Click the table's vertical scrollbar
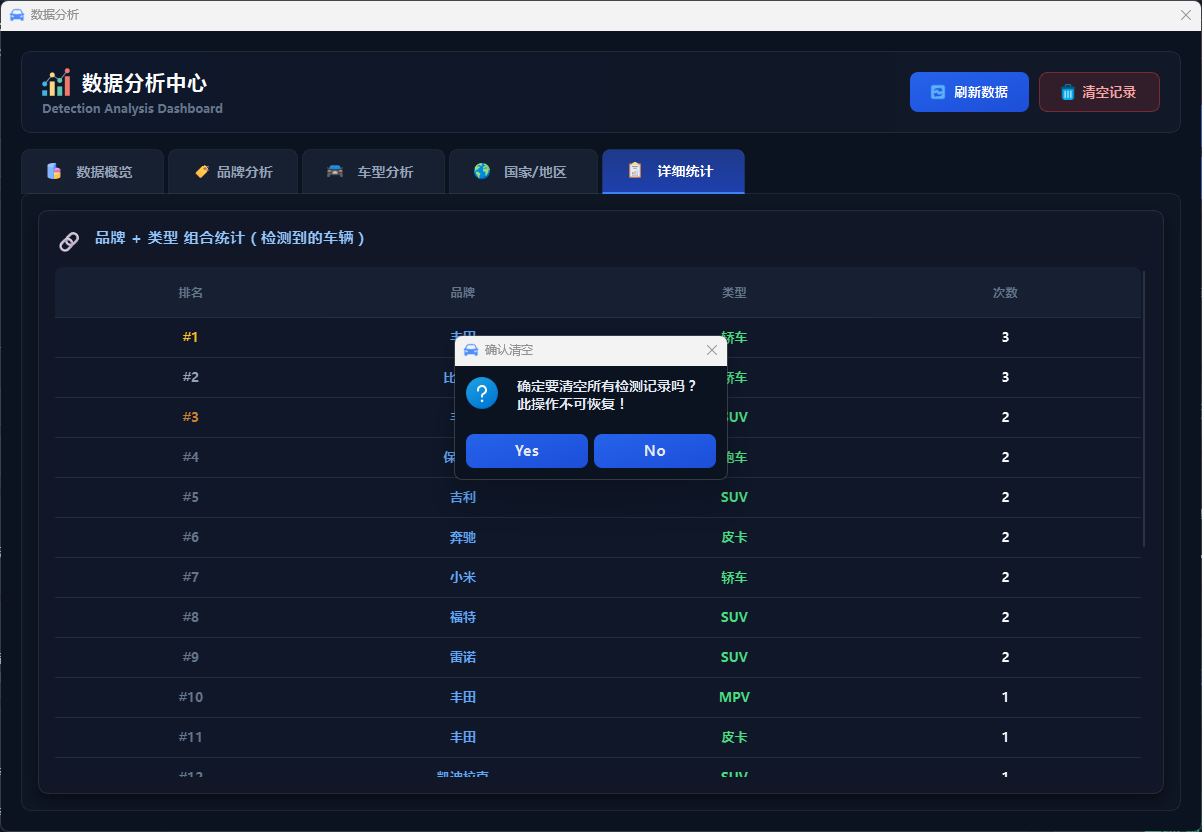1202x832 pixels. [1144, 410]
